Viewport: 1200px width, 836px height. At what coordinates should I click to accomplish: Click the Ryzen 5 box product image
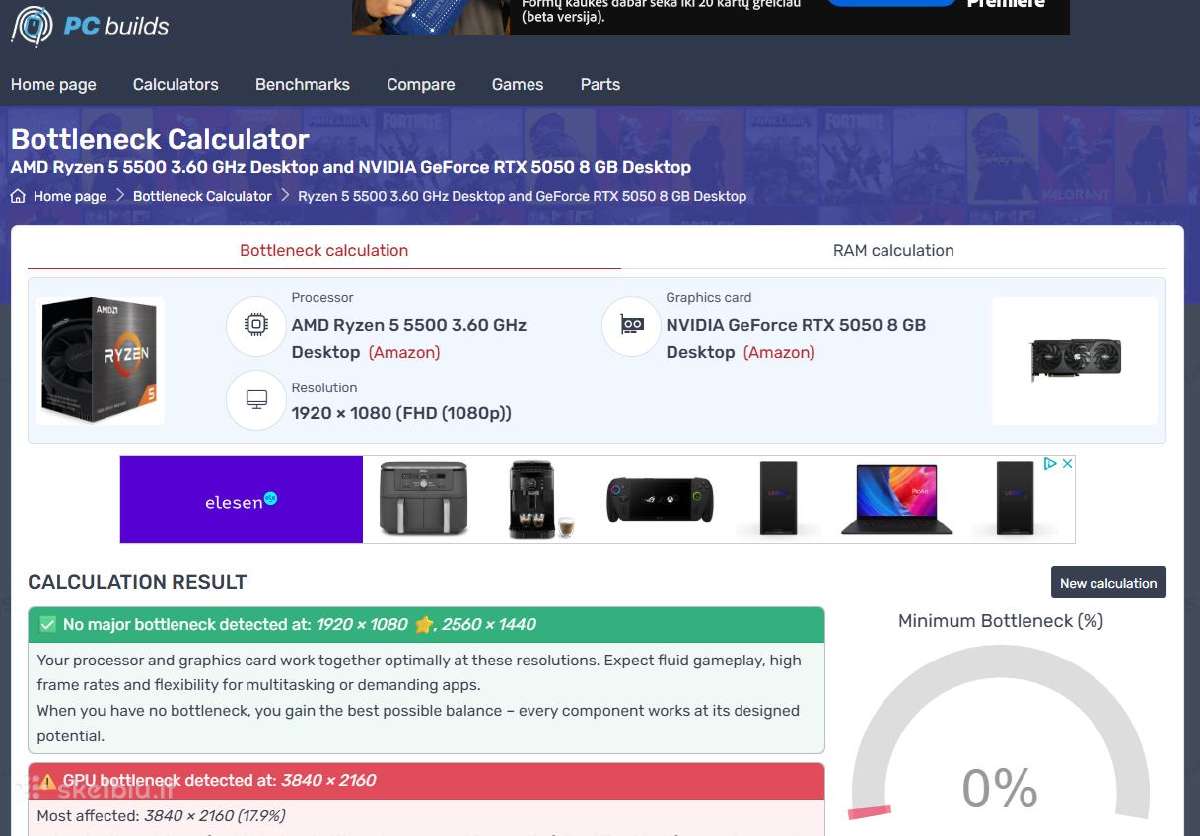100,360
